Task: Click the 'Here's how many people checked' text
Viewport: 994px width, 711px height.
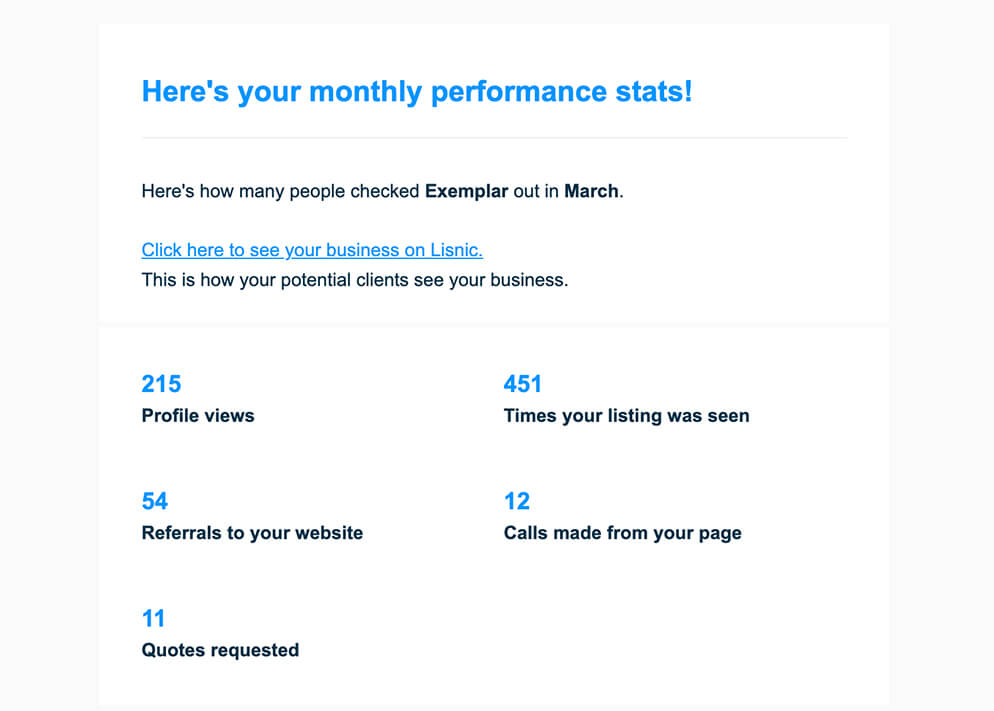Action: [x=280, y=191]
